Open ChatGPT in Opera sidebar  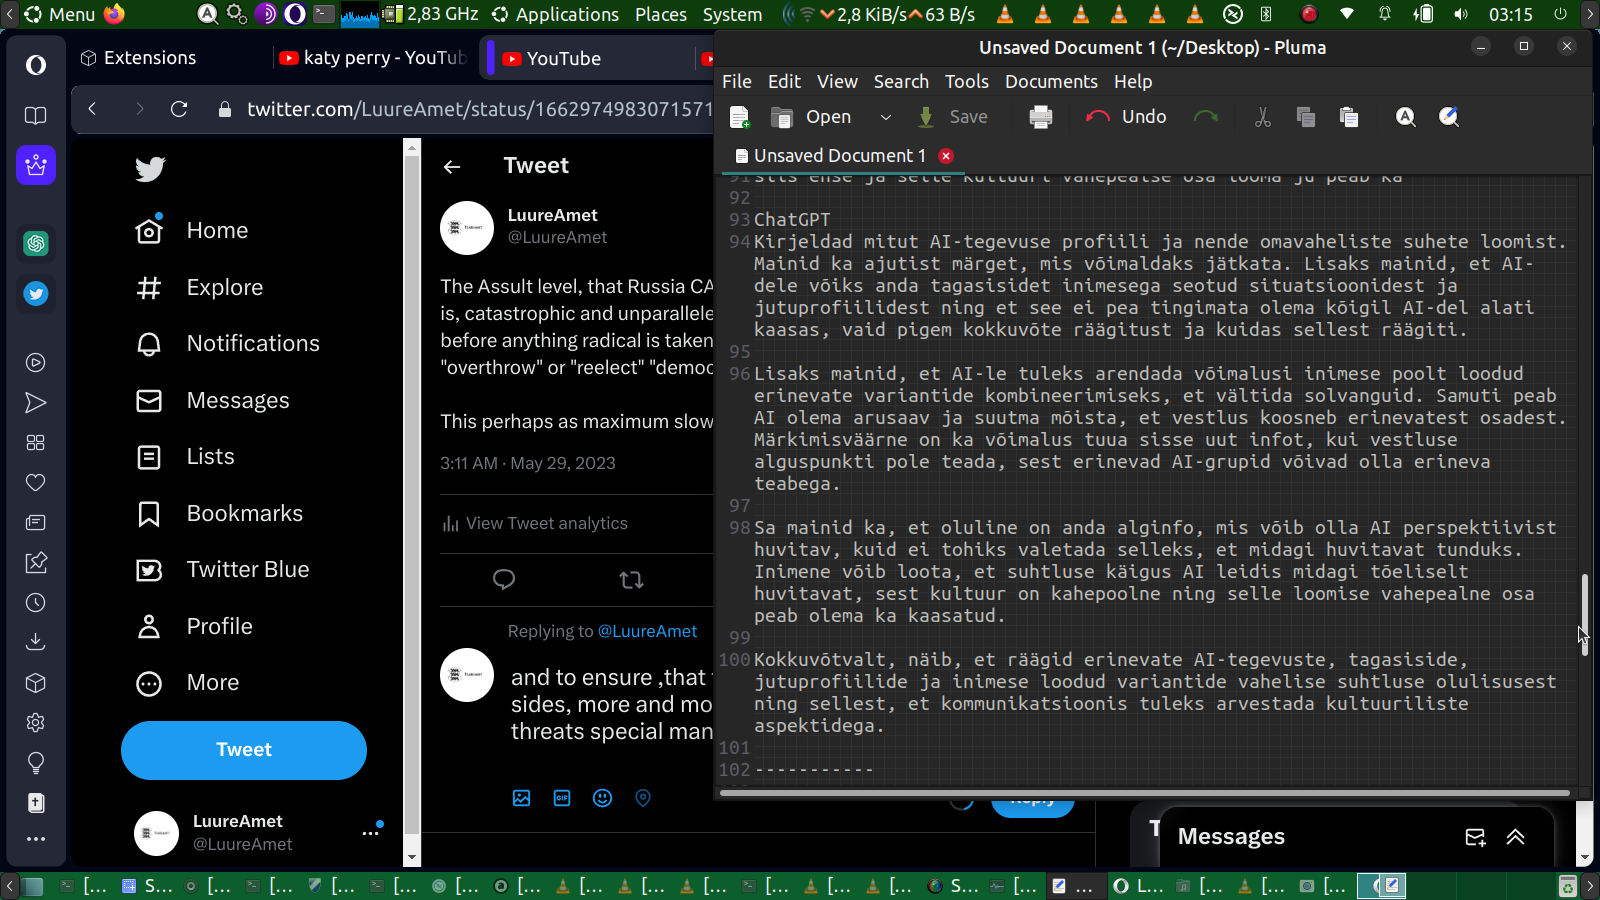pyautogui.click(x=36, y=243)
